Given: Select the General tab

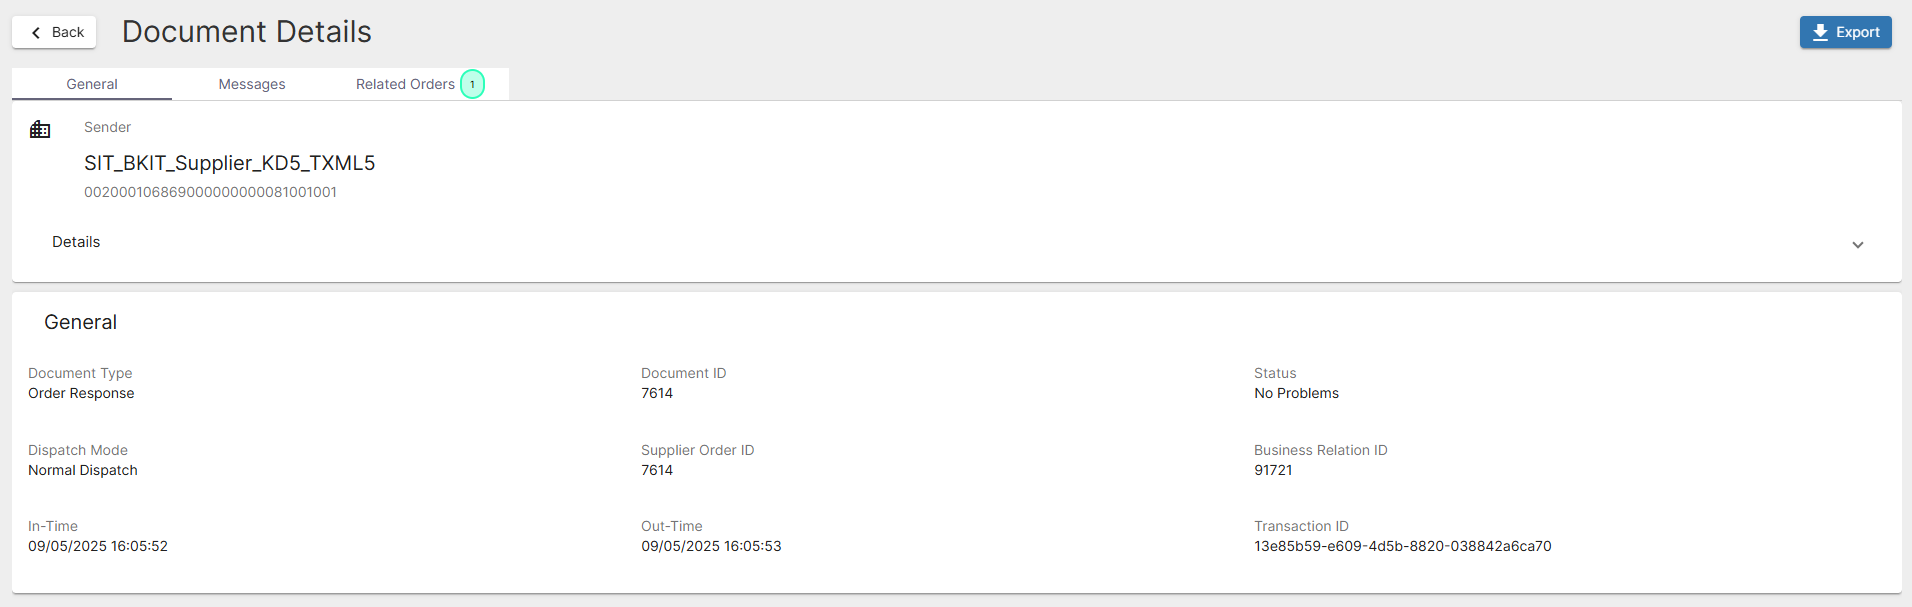Looking at the screenshot, I should click(92, 84).
